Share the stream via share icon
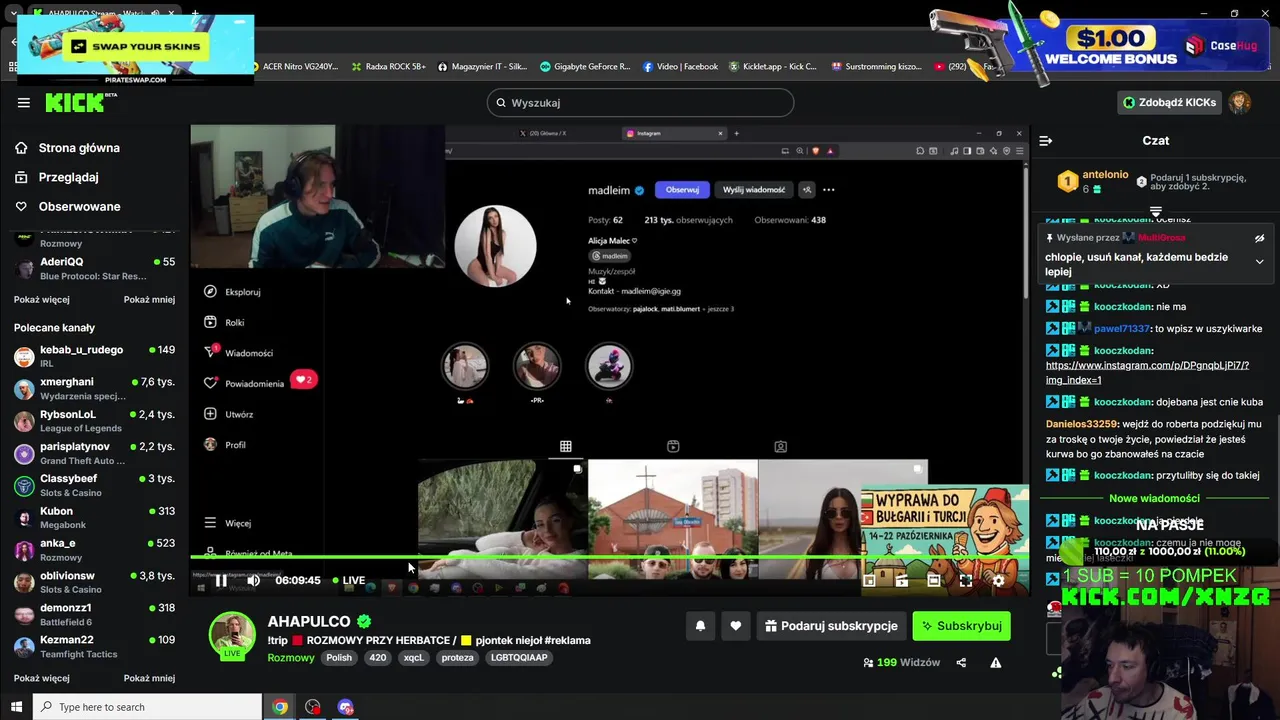This screenshot has height=720, width=1280. 961,662
